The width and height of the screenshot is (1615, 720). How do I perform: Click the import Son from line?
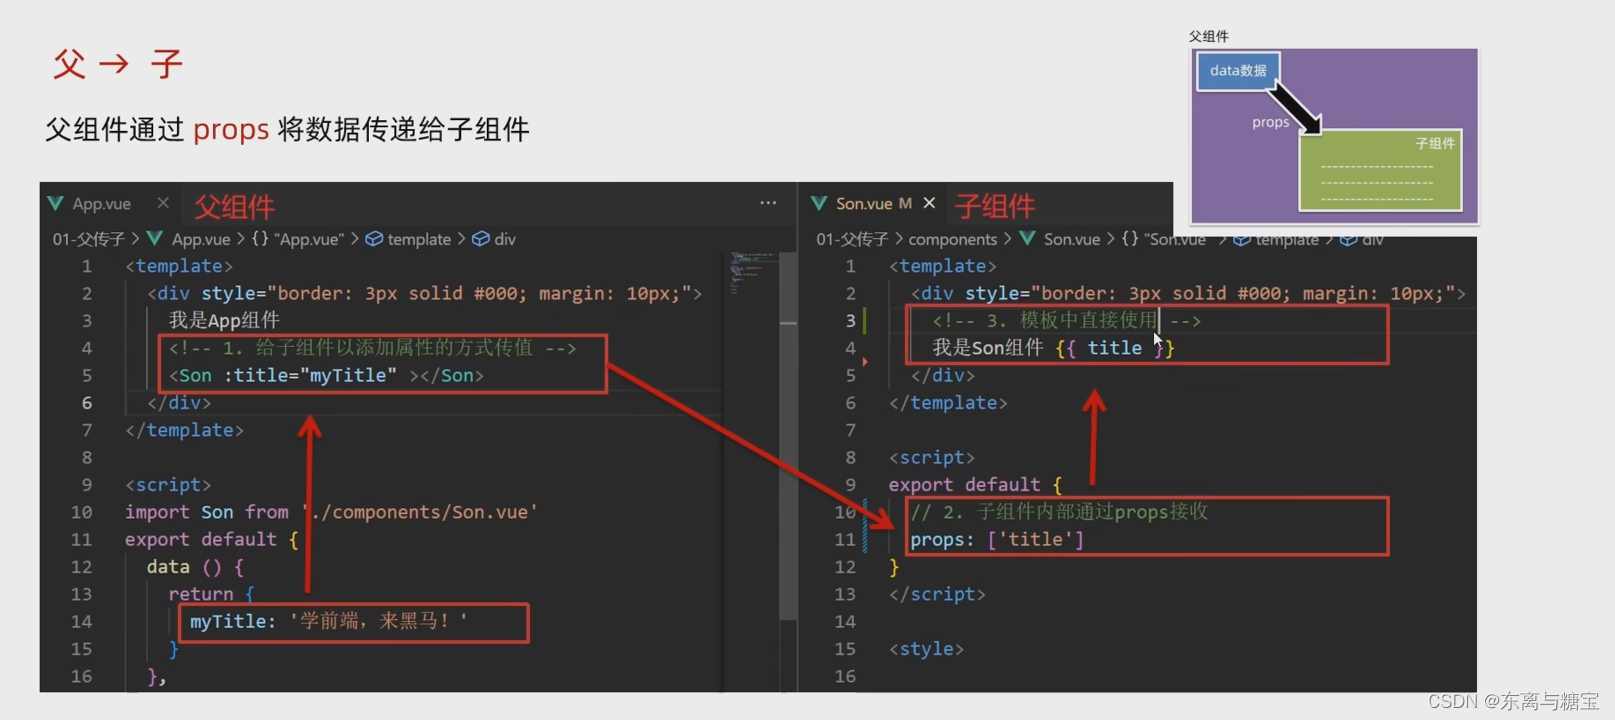pos(331,512)
